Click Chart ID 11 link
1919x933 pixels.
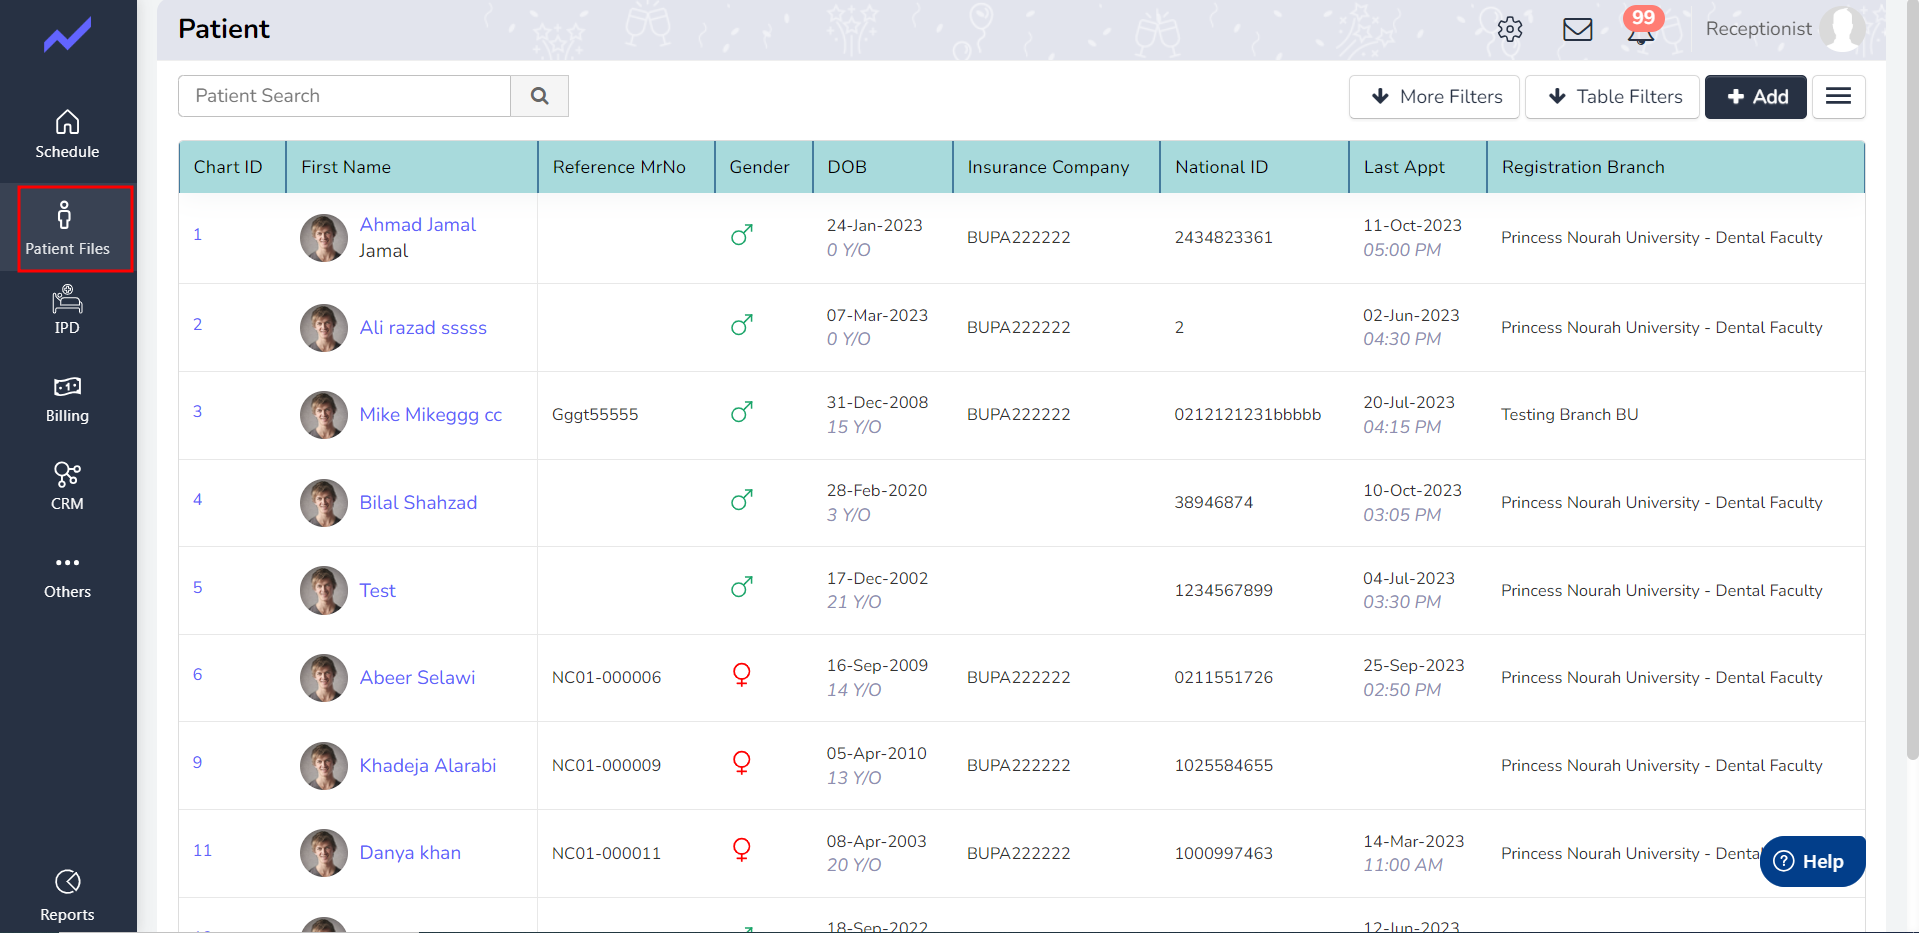[x=202, y=850]
